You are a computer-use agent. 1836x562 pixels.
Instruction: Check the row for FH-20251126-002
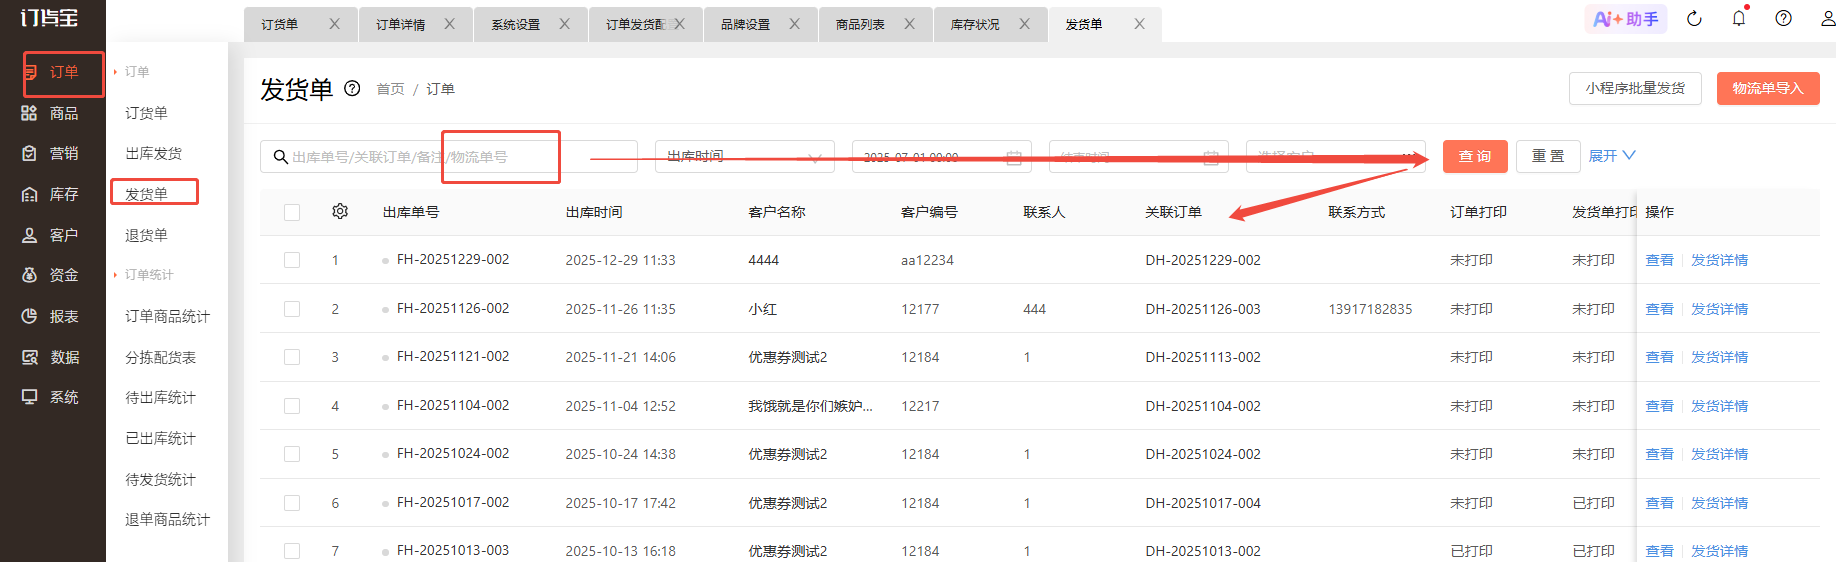[292, 309]
